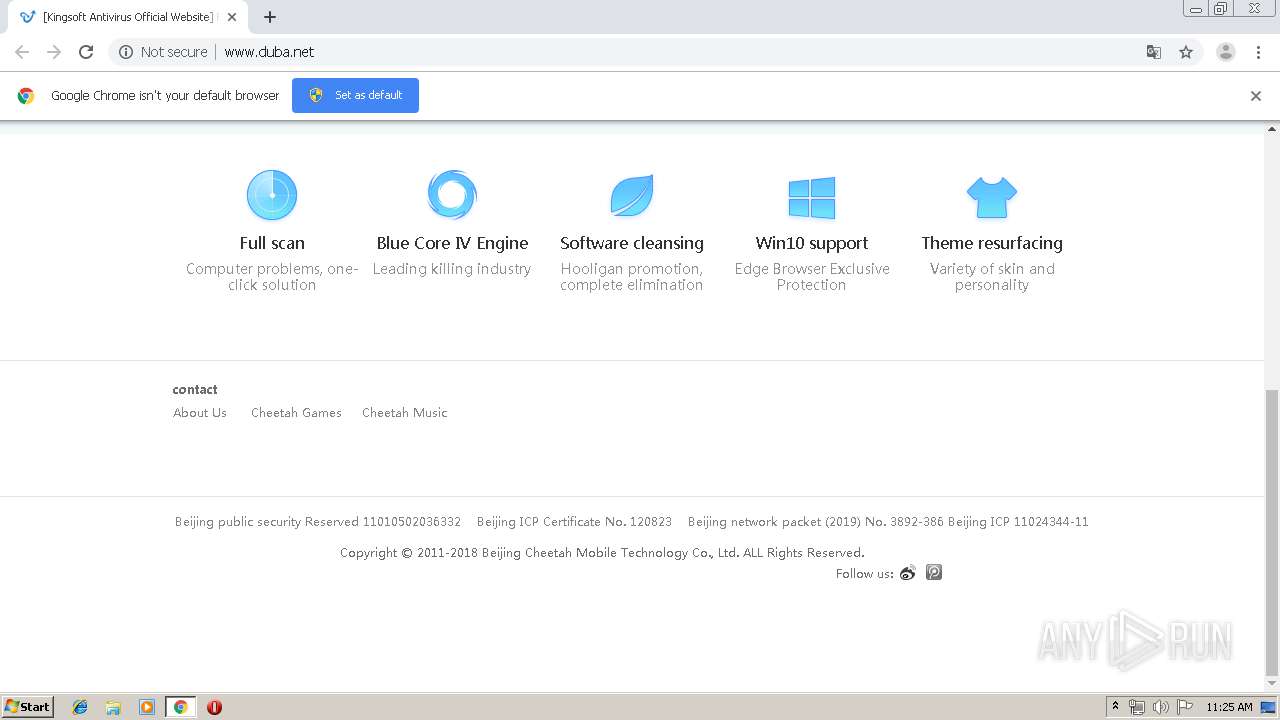Click Set as default button
Image resolution: width=1280 pixels, height=720 pixels.
tap(355, 95)
